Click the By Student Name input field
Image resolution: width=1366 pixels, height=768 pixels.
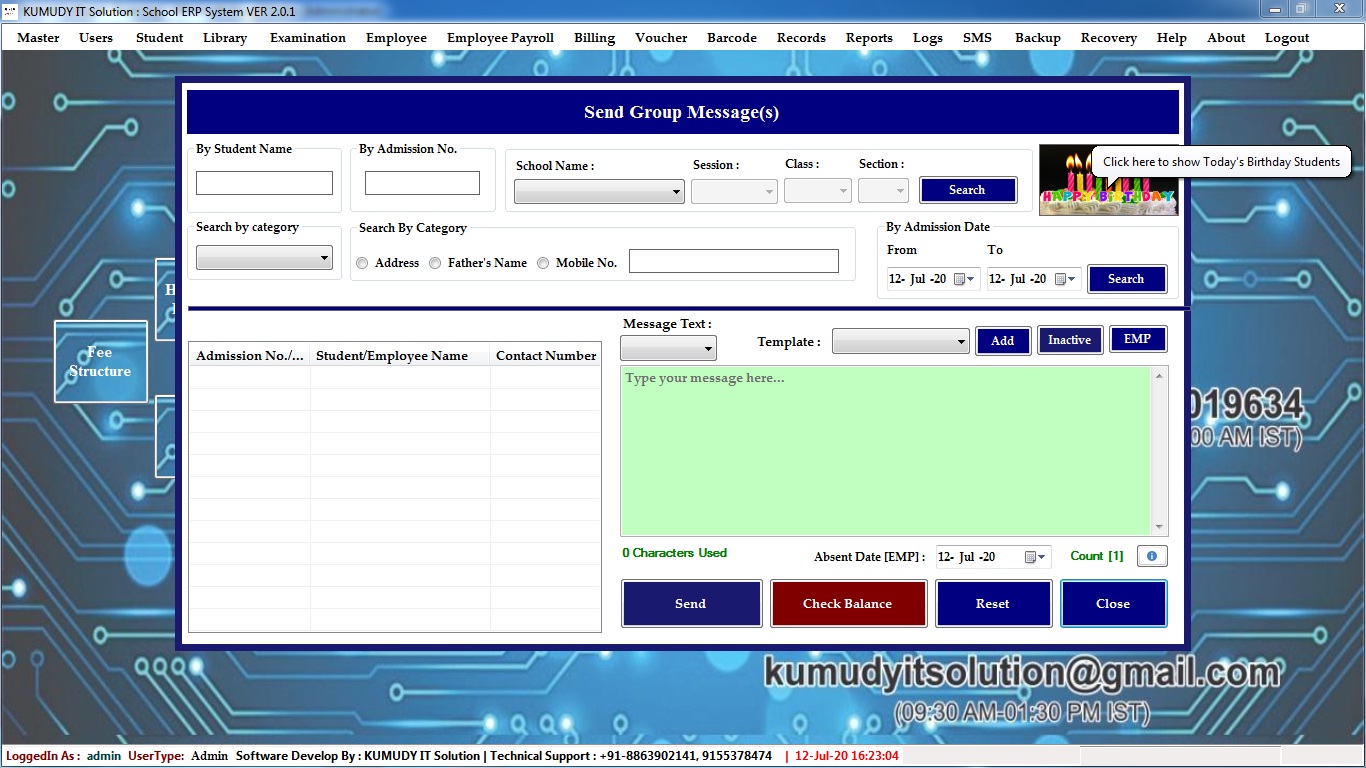pos(264,183)
